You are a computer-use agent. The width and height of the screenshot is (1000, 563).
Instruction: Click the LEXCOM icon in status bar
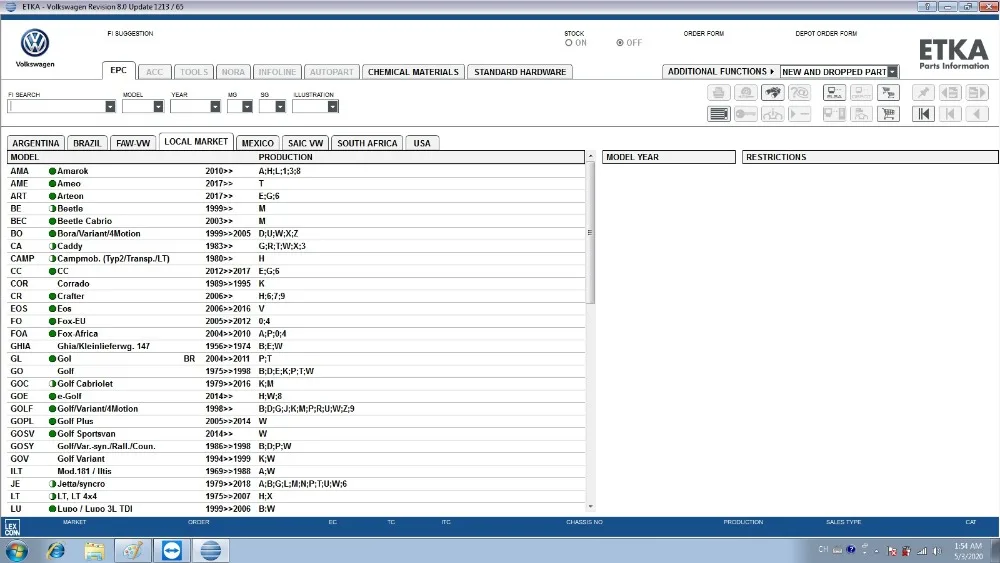coord(12,528)
